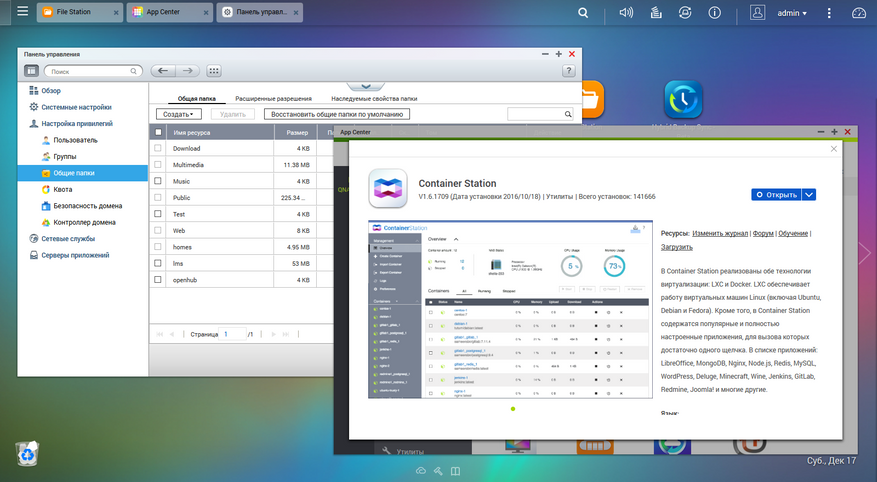Show Control Panel grid overview icon
Screen dimensions: 877x482
pyautogui.click(x=214, y=70)
